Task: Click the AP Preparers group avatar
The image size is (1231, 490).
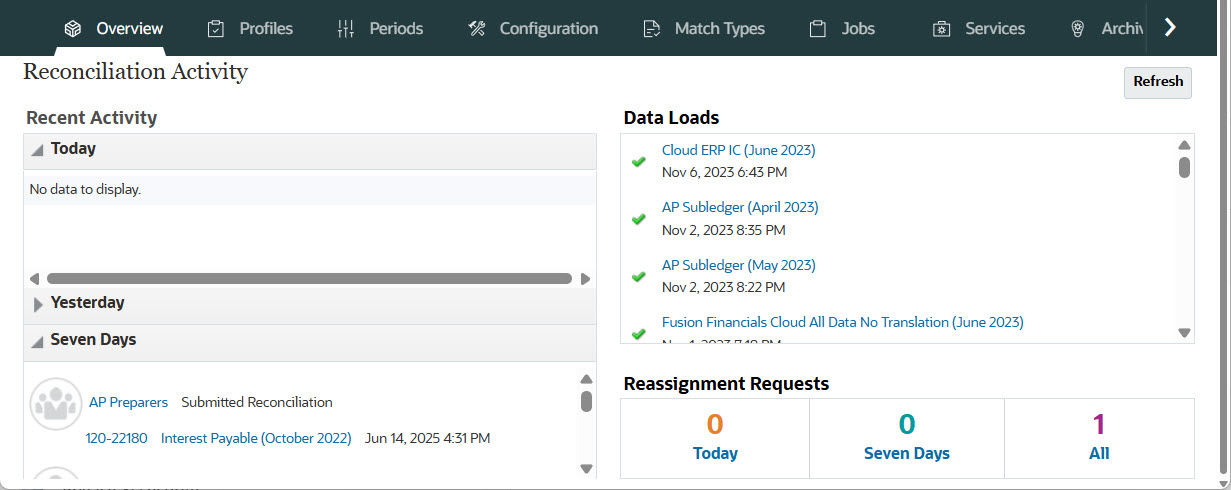Action: pyautogui.click(x=56, y=403)
